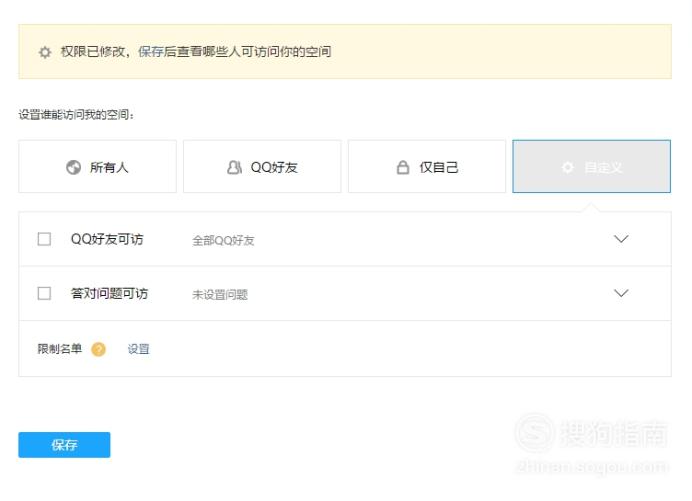Image resolution: width=692 pixels, height=501 pixels.
Task: Enable the QQ好友可访 checkbox
Action: pyautogui.click(x=44, y=239)
